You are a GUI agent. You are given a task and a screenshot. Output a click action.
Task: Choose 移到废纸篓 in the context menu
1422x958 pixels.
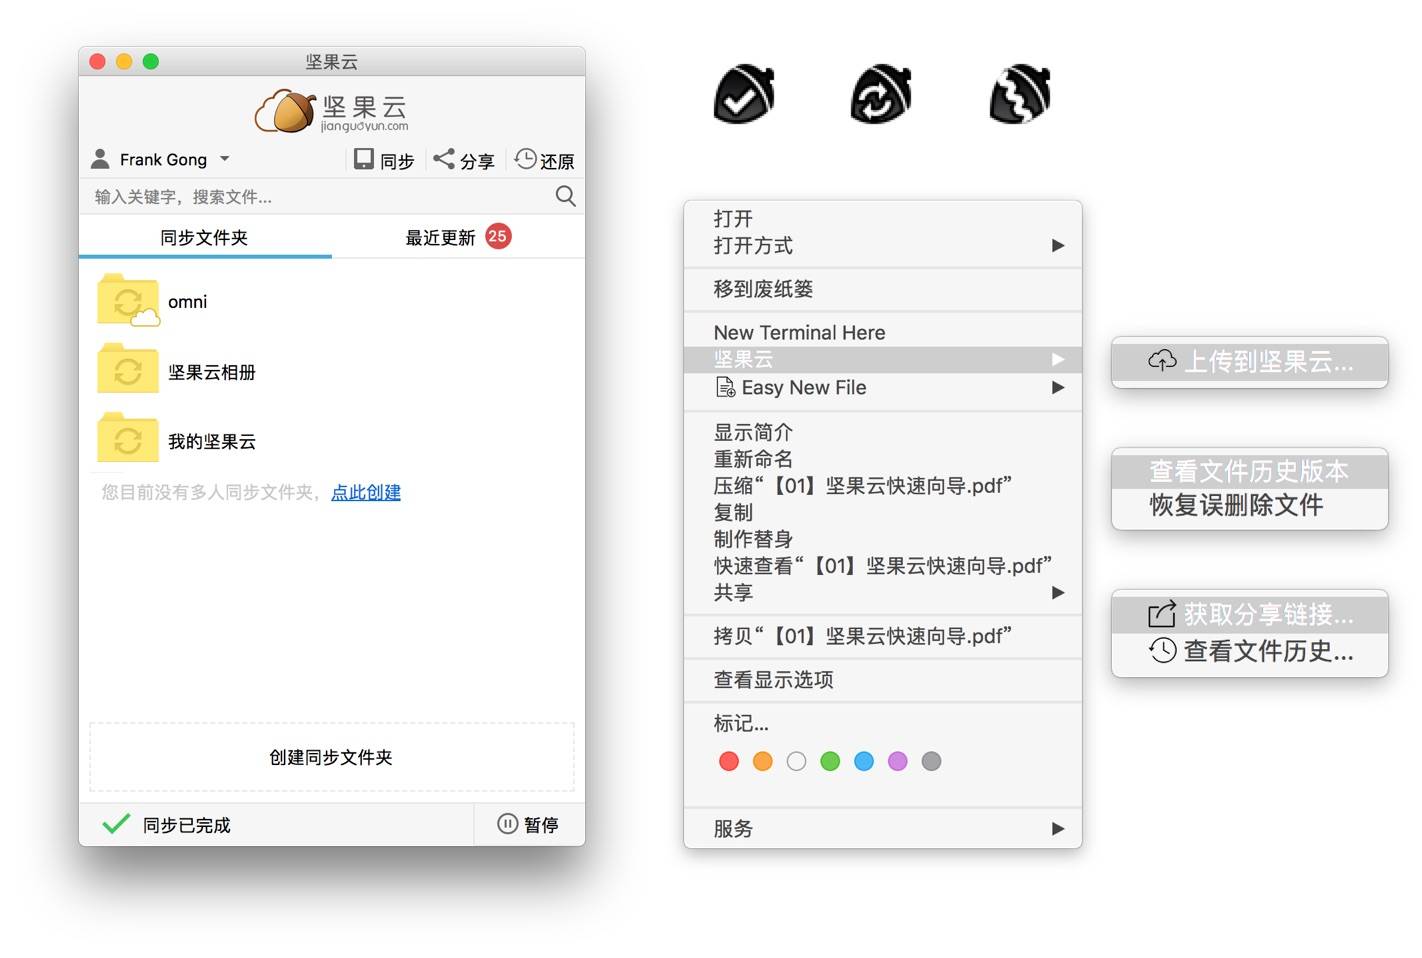763,289
